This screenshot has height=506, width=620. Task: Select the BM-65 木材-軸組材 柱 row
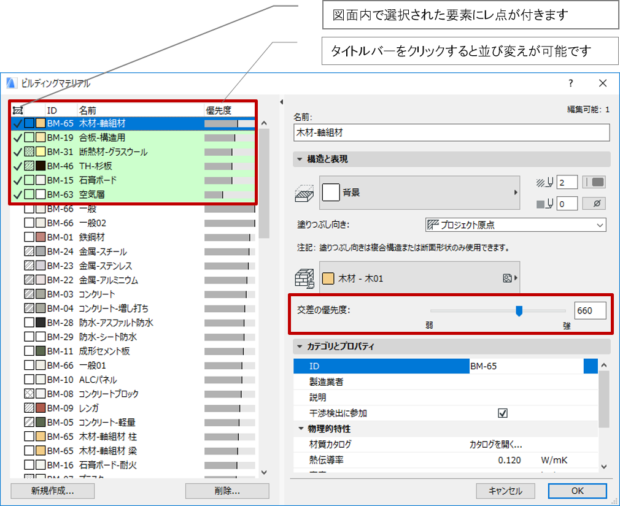click(133, 436)
